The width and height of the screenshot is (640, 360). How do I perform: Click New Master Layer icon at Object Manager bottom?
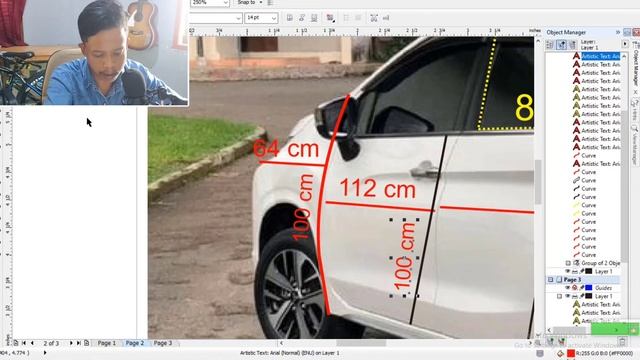pyautogui.click(x=562, y=340)
